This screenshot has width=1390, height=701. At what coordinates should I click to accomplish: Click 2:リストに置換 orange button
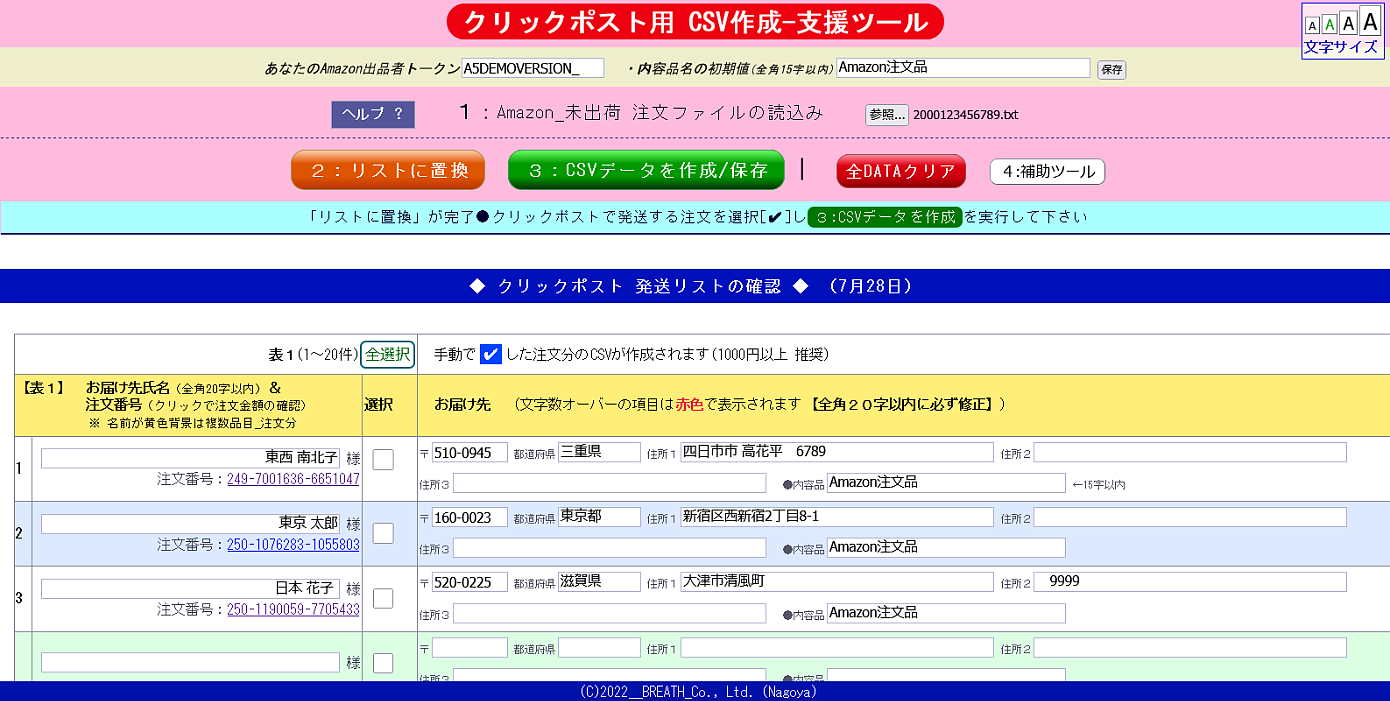tap(388, 170)
